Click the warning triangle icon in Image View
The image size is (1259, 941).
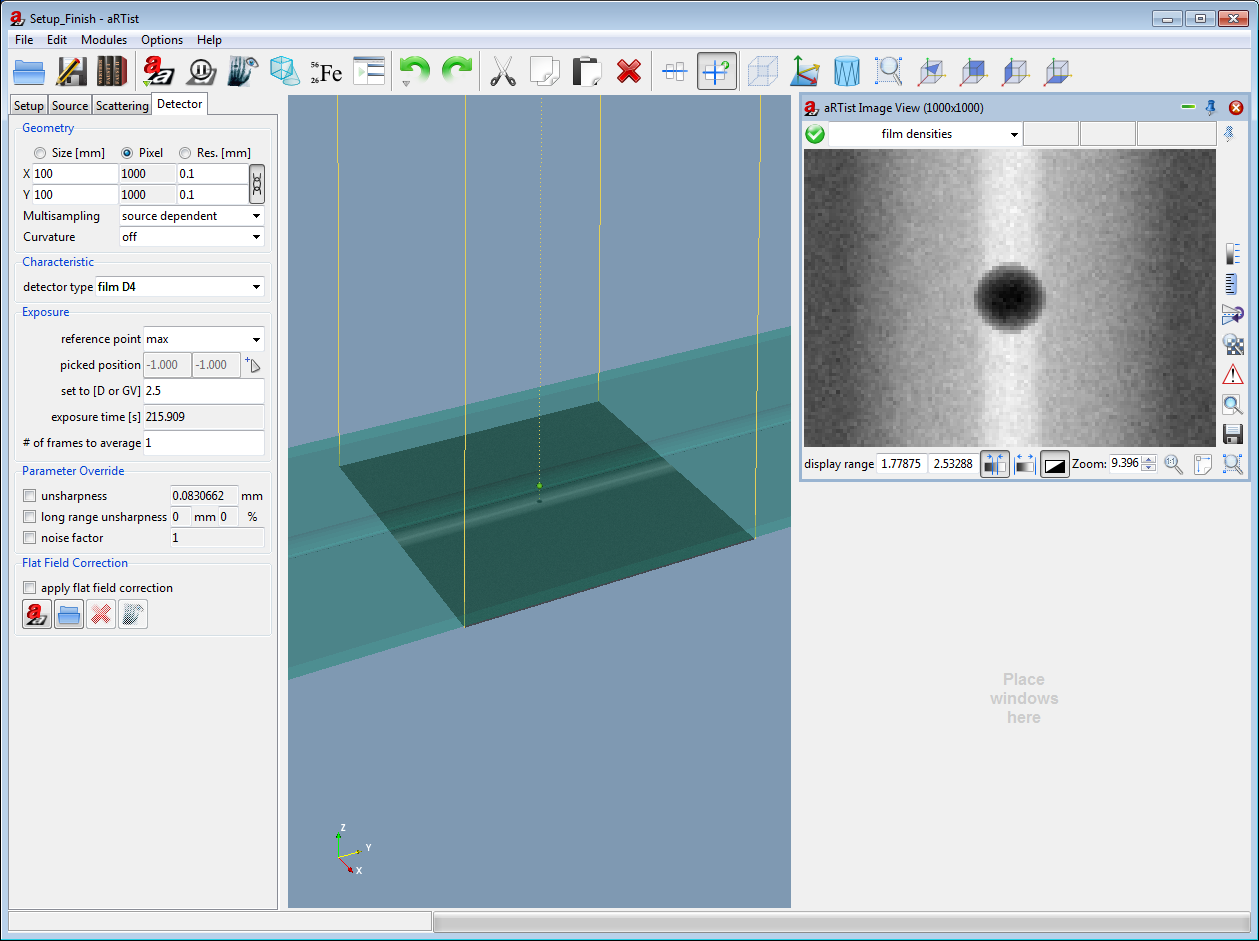1232,374
